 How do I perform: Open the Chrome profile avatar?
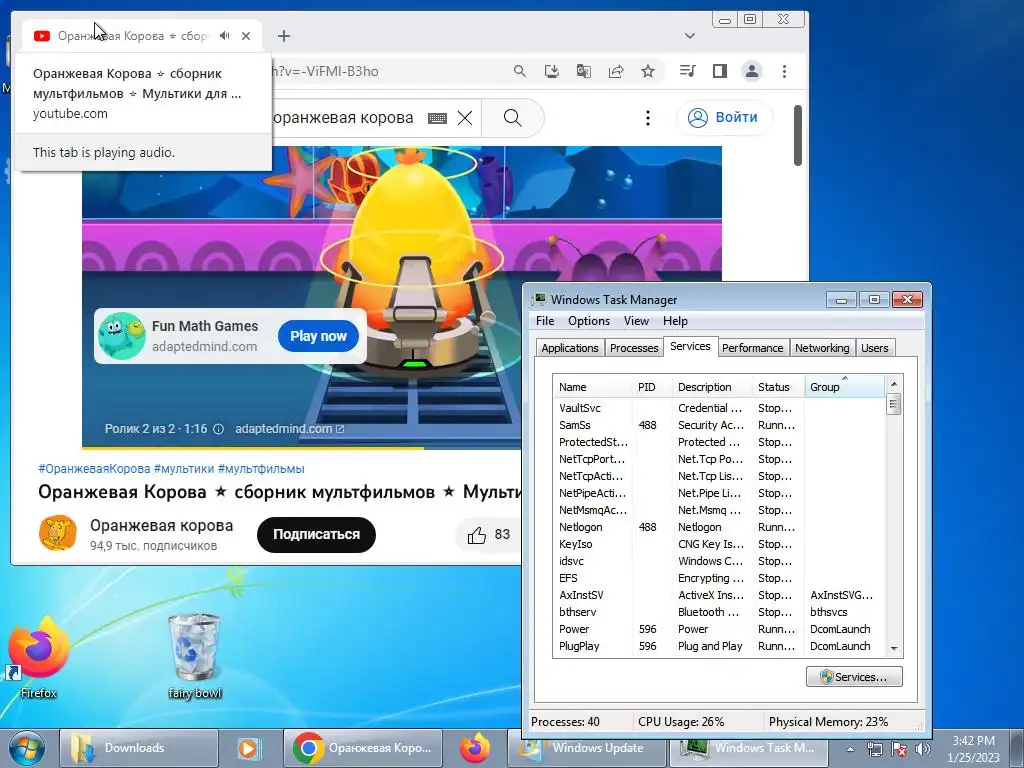point(752,71)
